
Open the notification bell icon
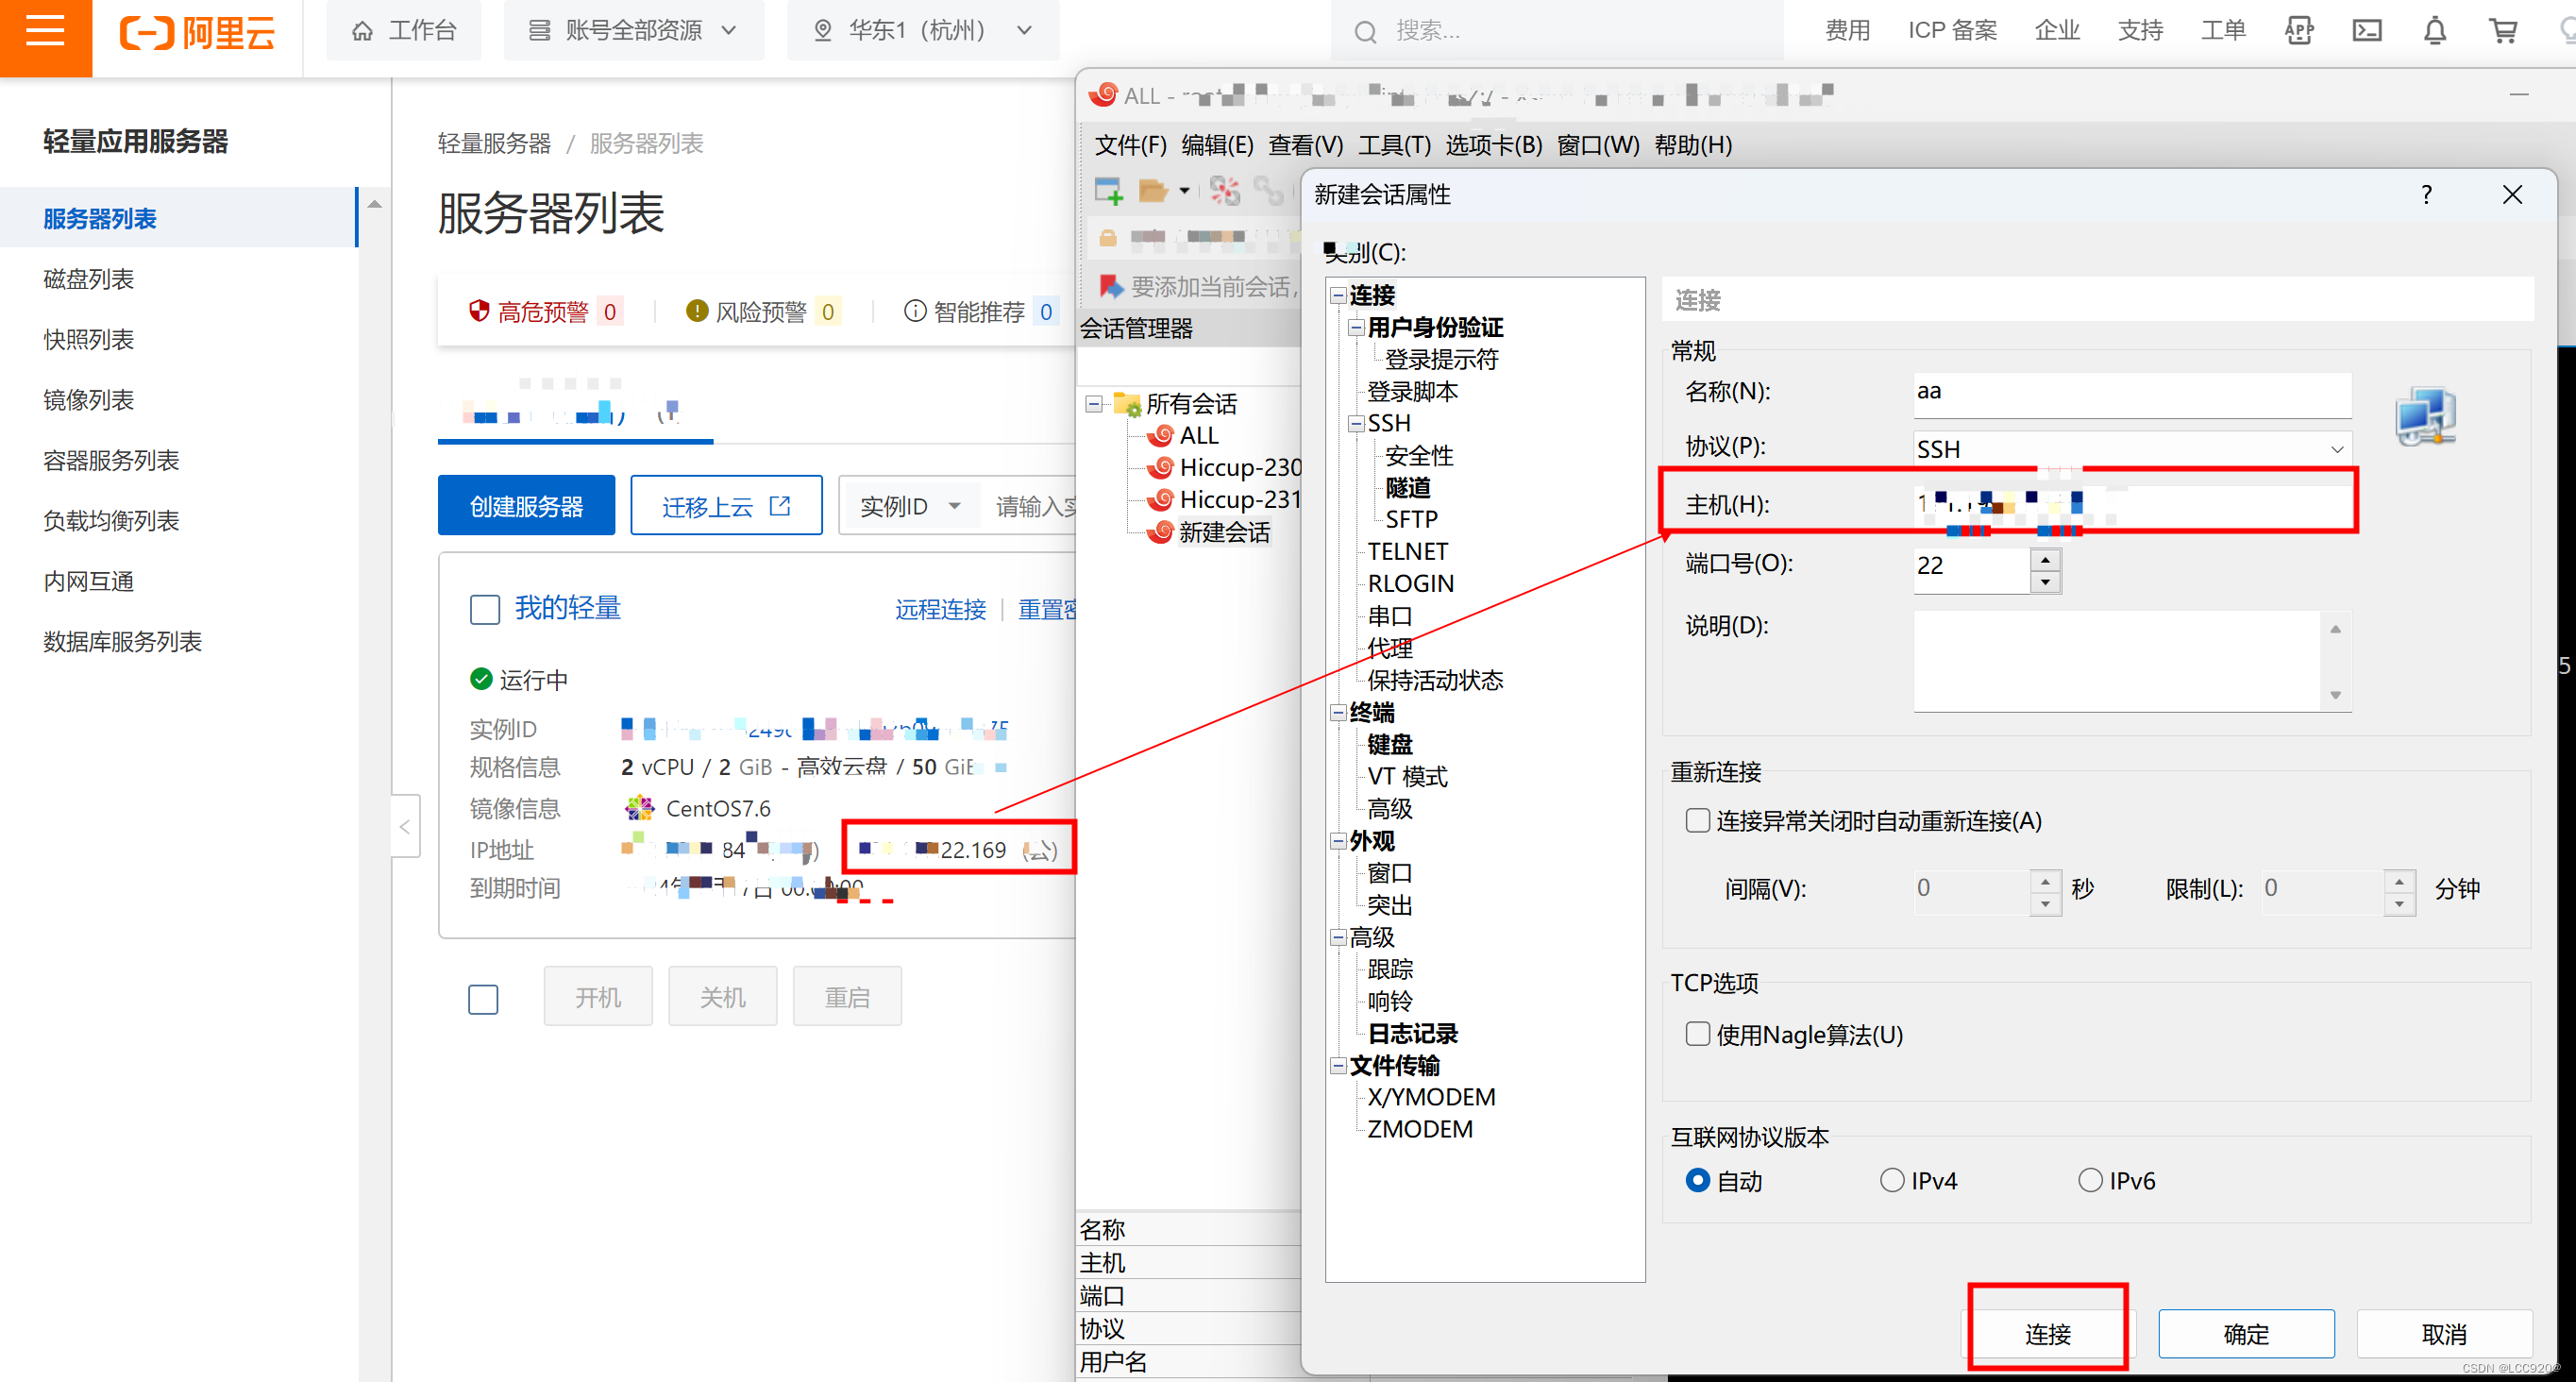[2434, 32]
